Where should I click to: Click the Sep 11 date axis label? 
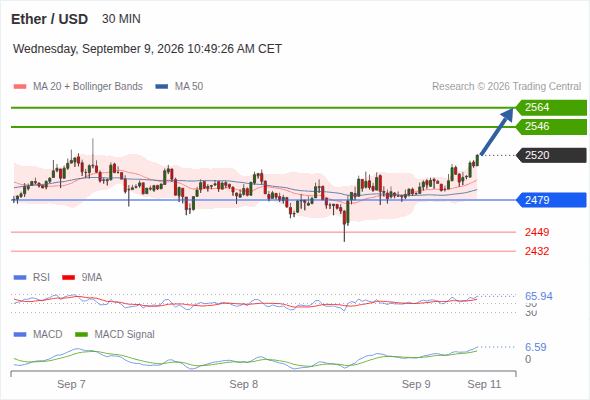(x=484, y=384)
